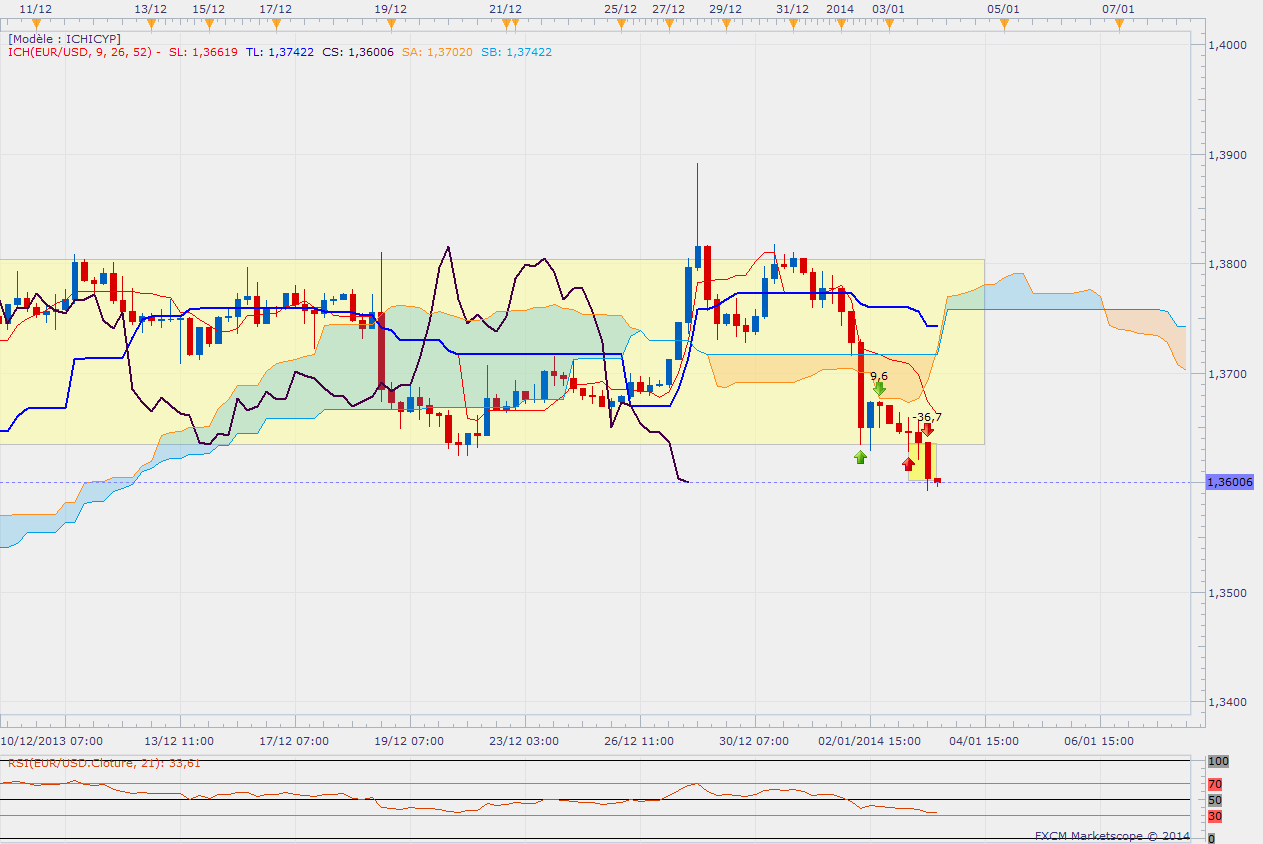The image size is (1263, 844).
Task: Click the RSI(EUR/USD.Cloture, 21) indicator label
Action: [104, 763]
